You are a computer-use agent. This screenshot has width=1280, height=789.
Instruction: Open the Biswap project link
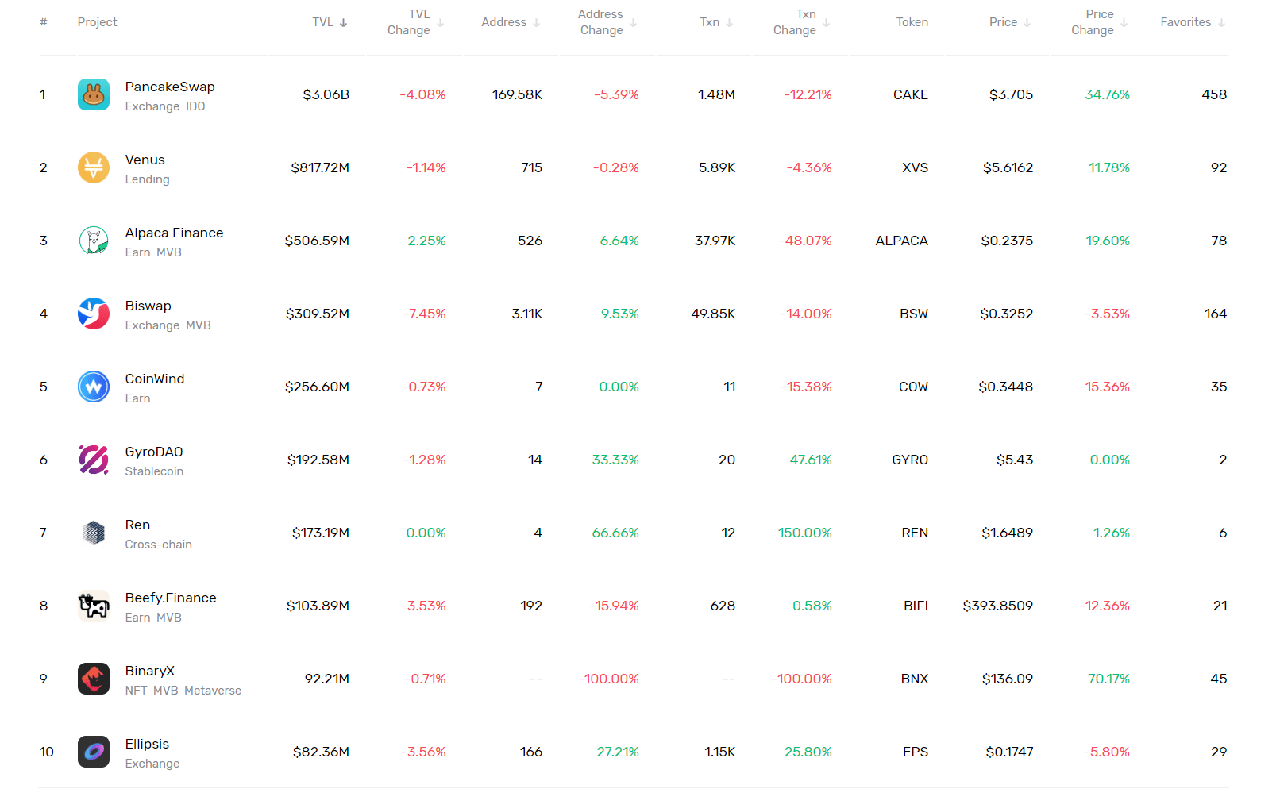pyautogui.click(x=148, y=306)
